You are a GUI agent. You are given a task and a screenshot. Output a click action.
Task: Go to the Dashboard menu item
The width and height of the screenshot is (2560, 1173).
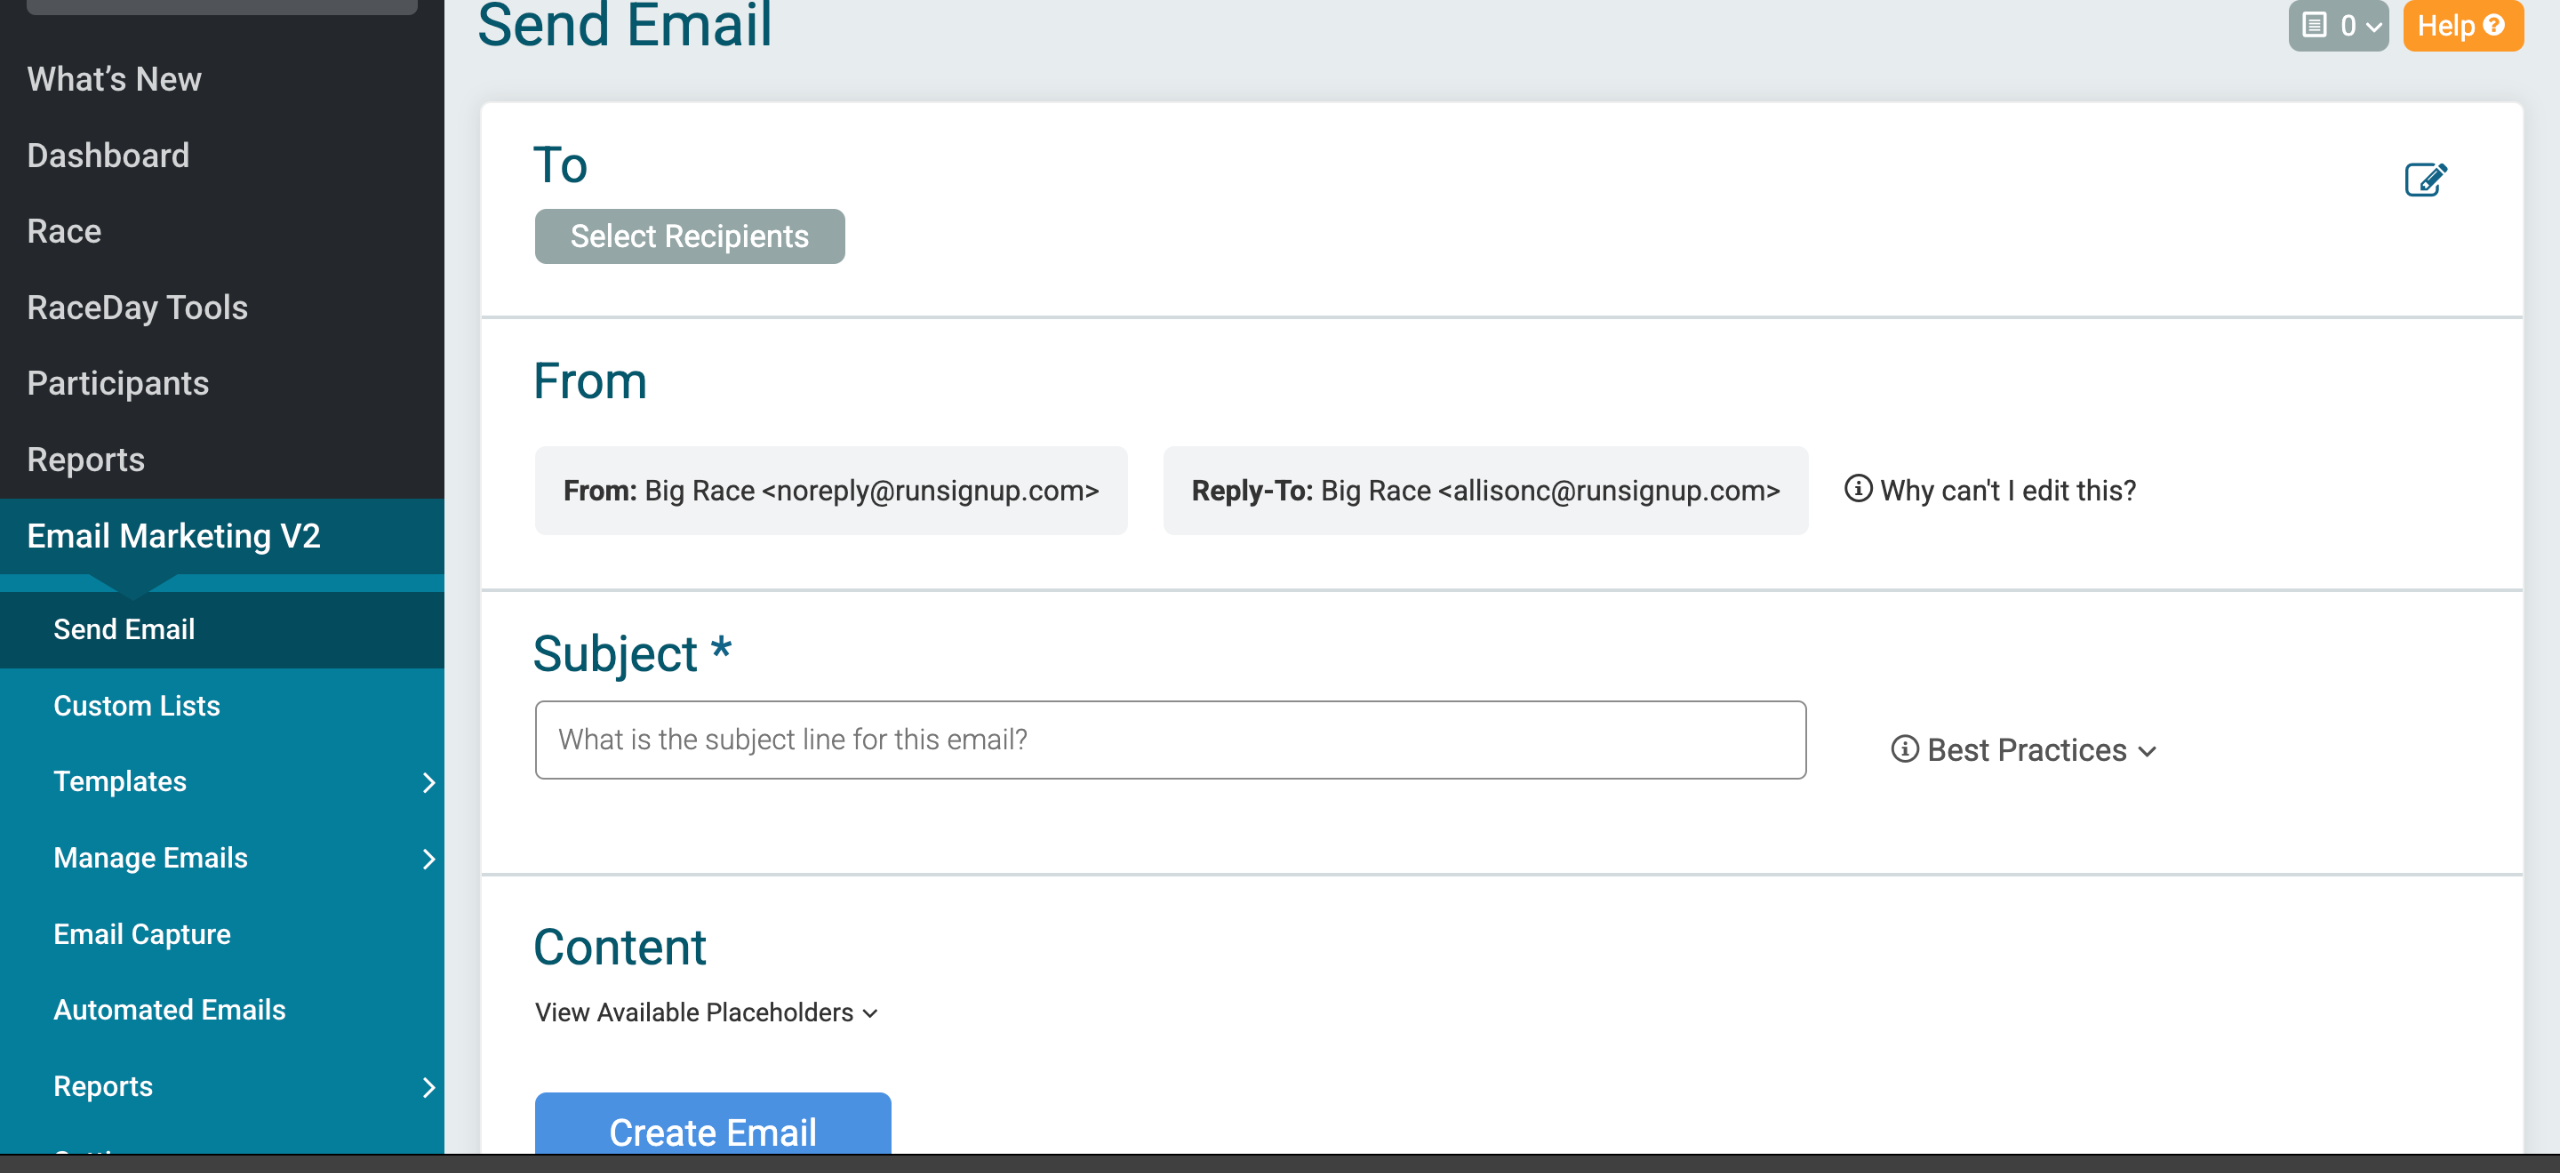pos(108,155)
